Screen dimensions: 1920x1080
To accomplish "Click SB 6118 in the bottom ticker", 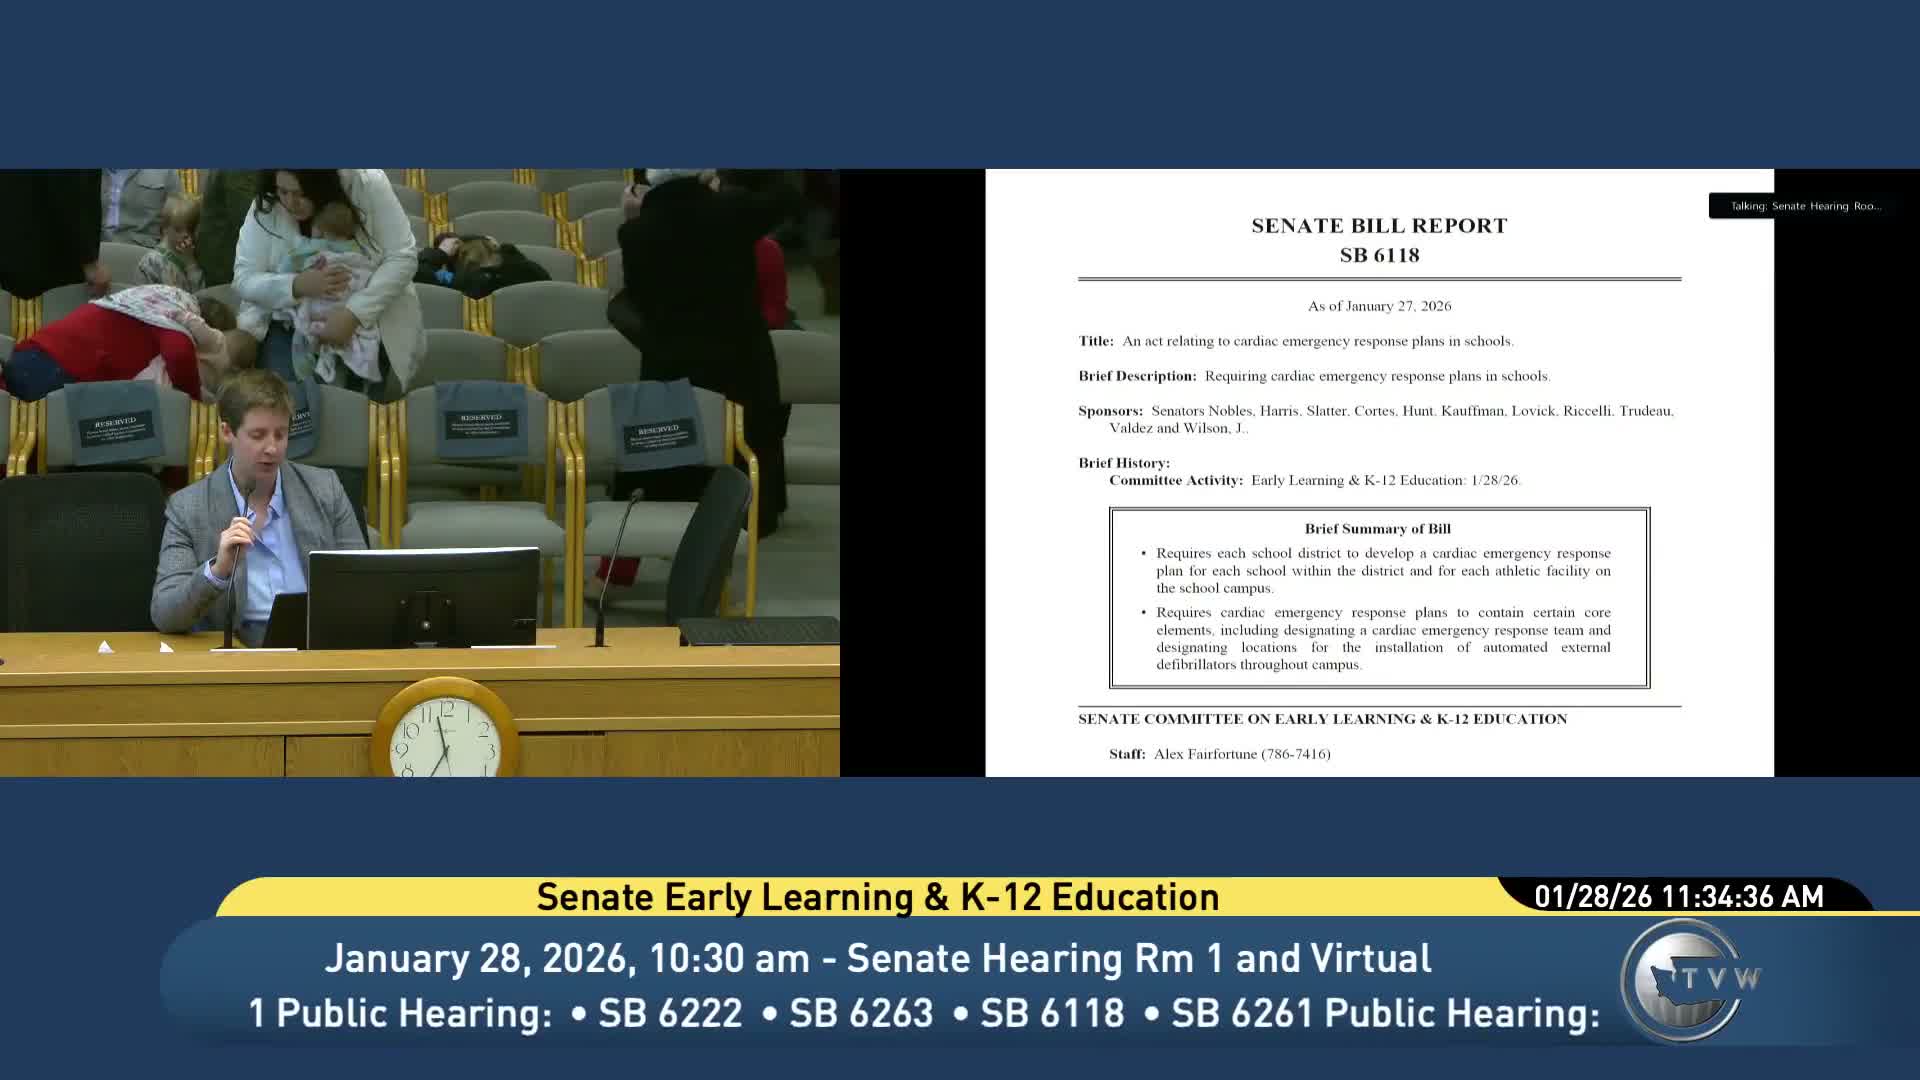I will (1052, 1013).
